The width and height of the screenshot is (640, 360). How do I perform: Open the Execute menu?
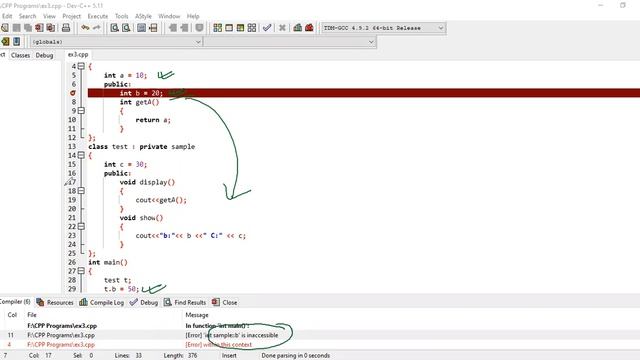[98, 16]
